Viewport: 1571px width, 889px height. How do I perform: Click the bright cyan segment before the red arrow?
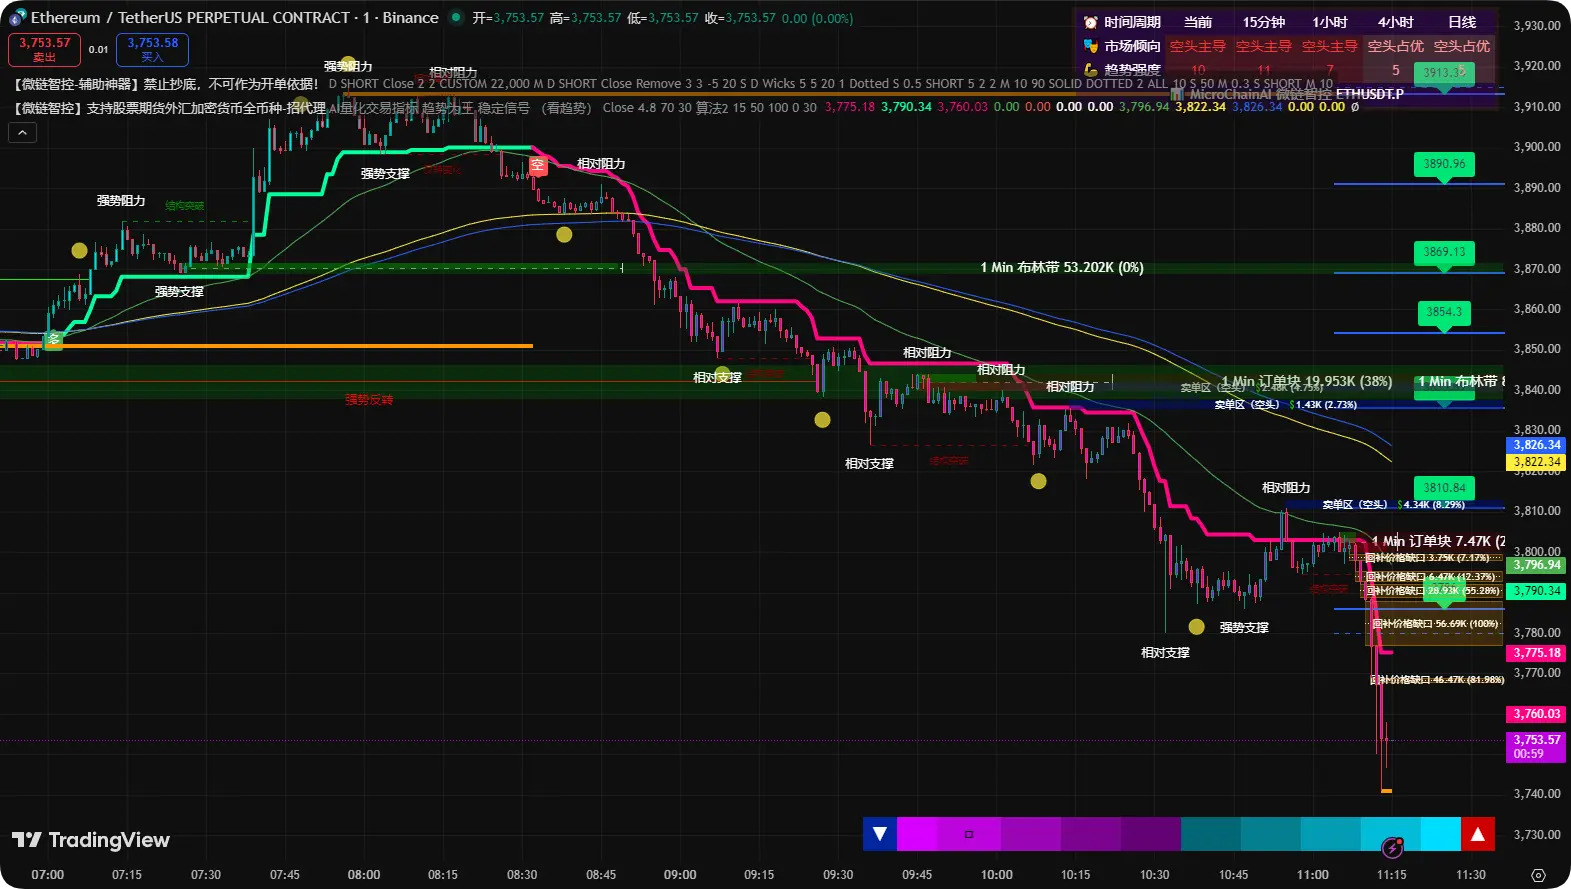pos(1441,834)
